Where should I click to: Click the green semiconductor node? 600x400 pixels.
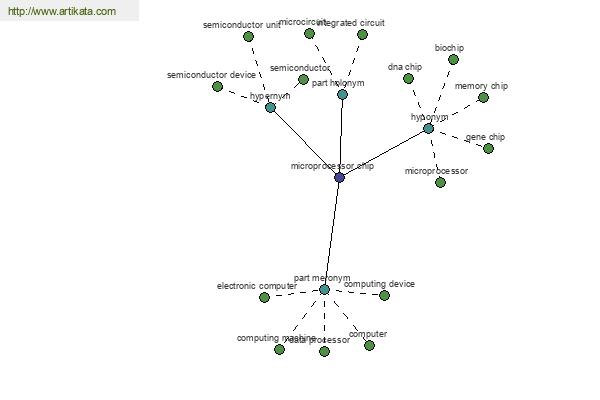click(303, 80)
